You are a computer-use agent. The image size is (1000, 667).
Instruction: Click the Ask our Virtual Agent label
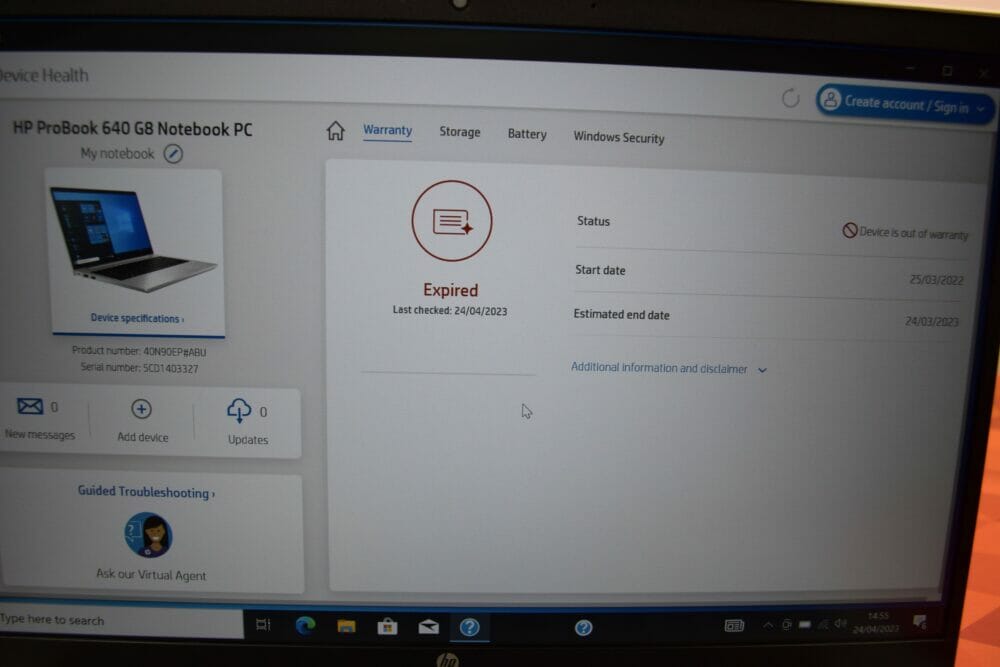pyautogui.click(x=151, y=575)
